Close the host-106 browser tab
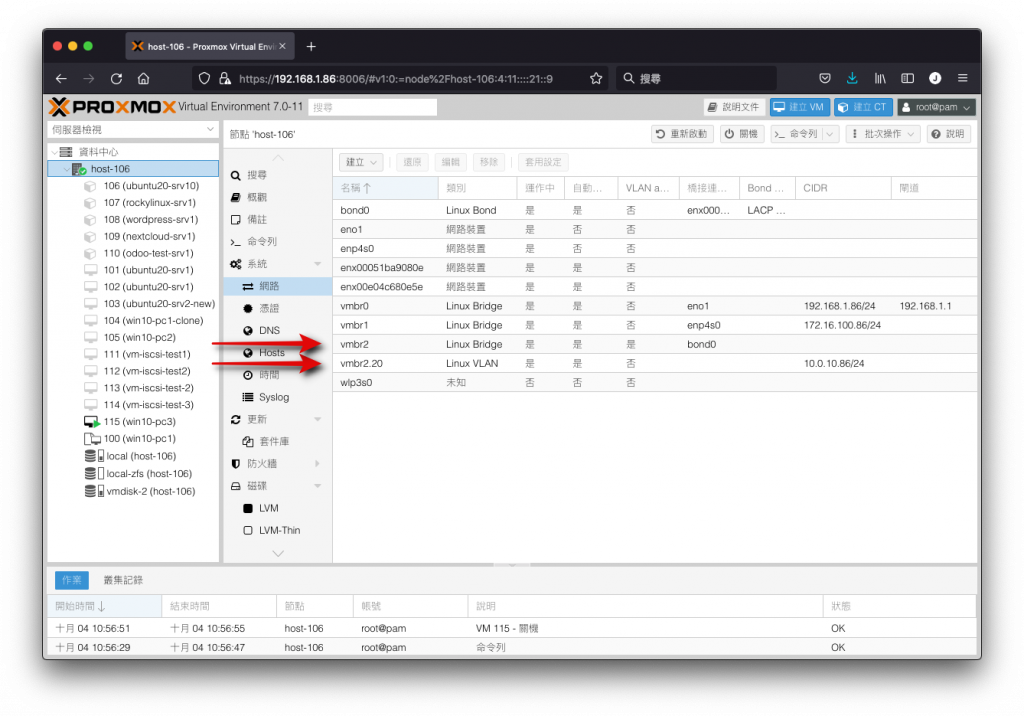Screen dimensions: 1024x716 click(282, 46)
